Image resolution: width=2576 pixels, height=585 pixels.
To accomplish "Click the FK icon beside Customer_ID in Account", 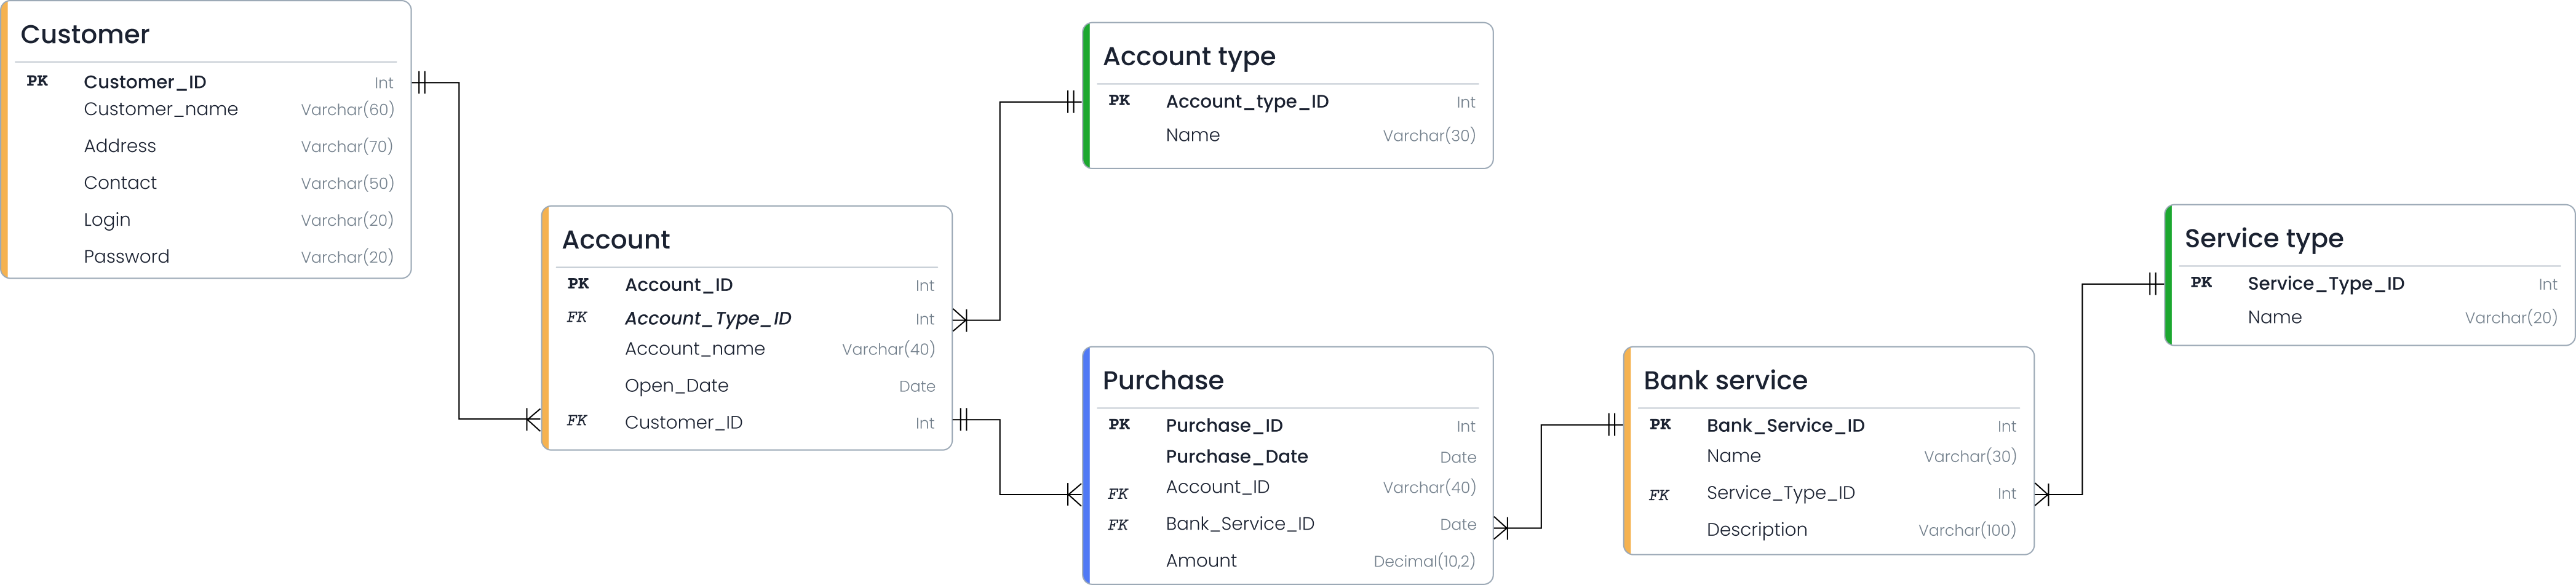I will (577, 421).
